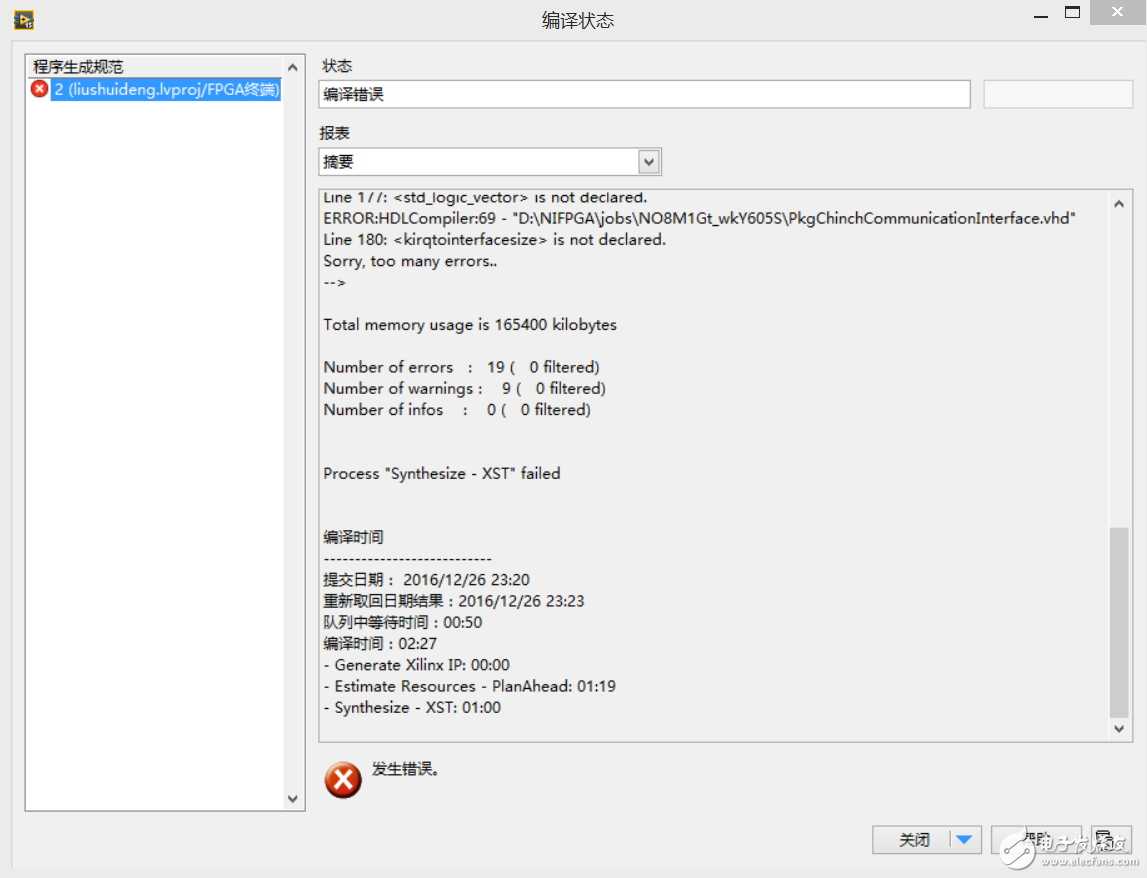This screenshot has height=878, width=1147.
Task: Click the 'Process "Synthesize - XST" failed' line
Action: pyautogui.click(x=442, y=473)
